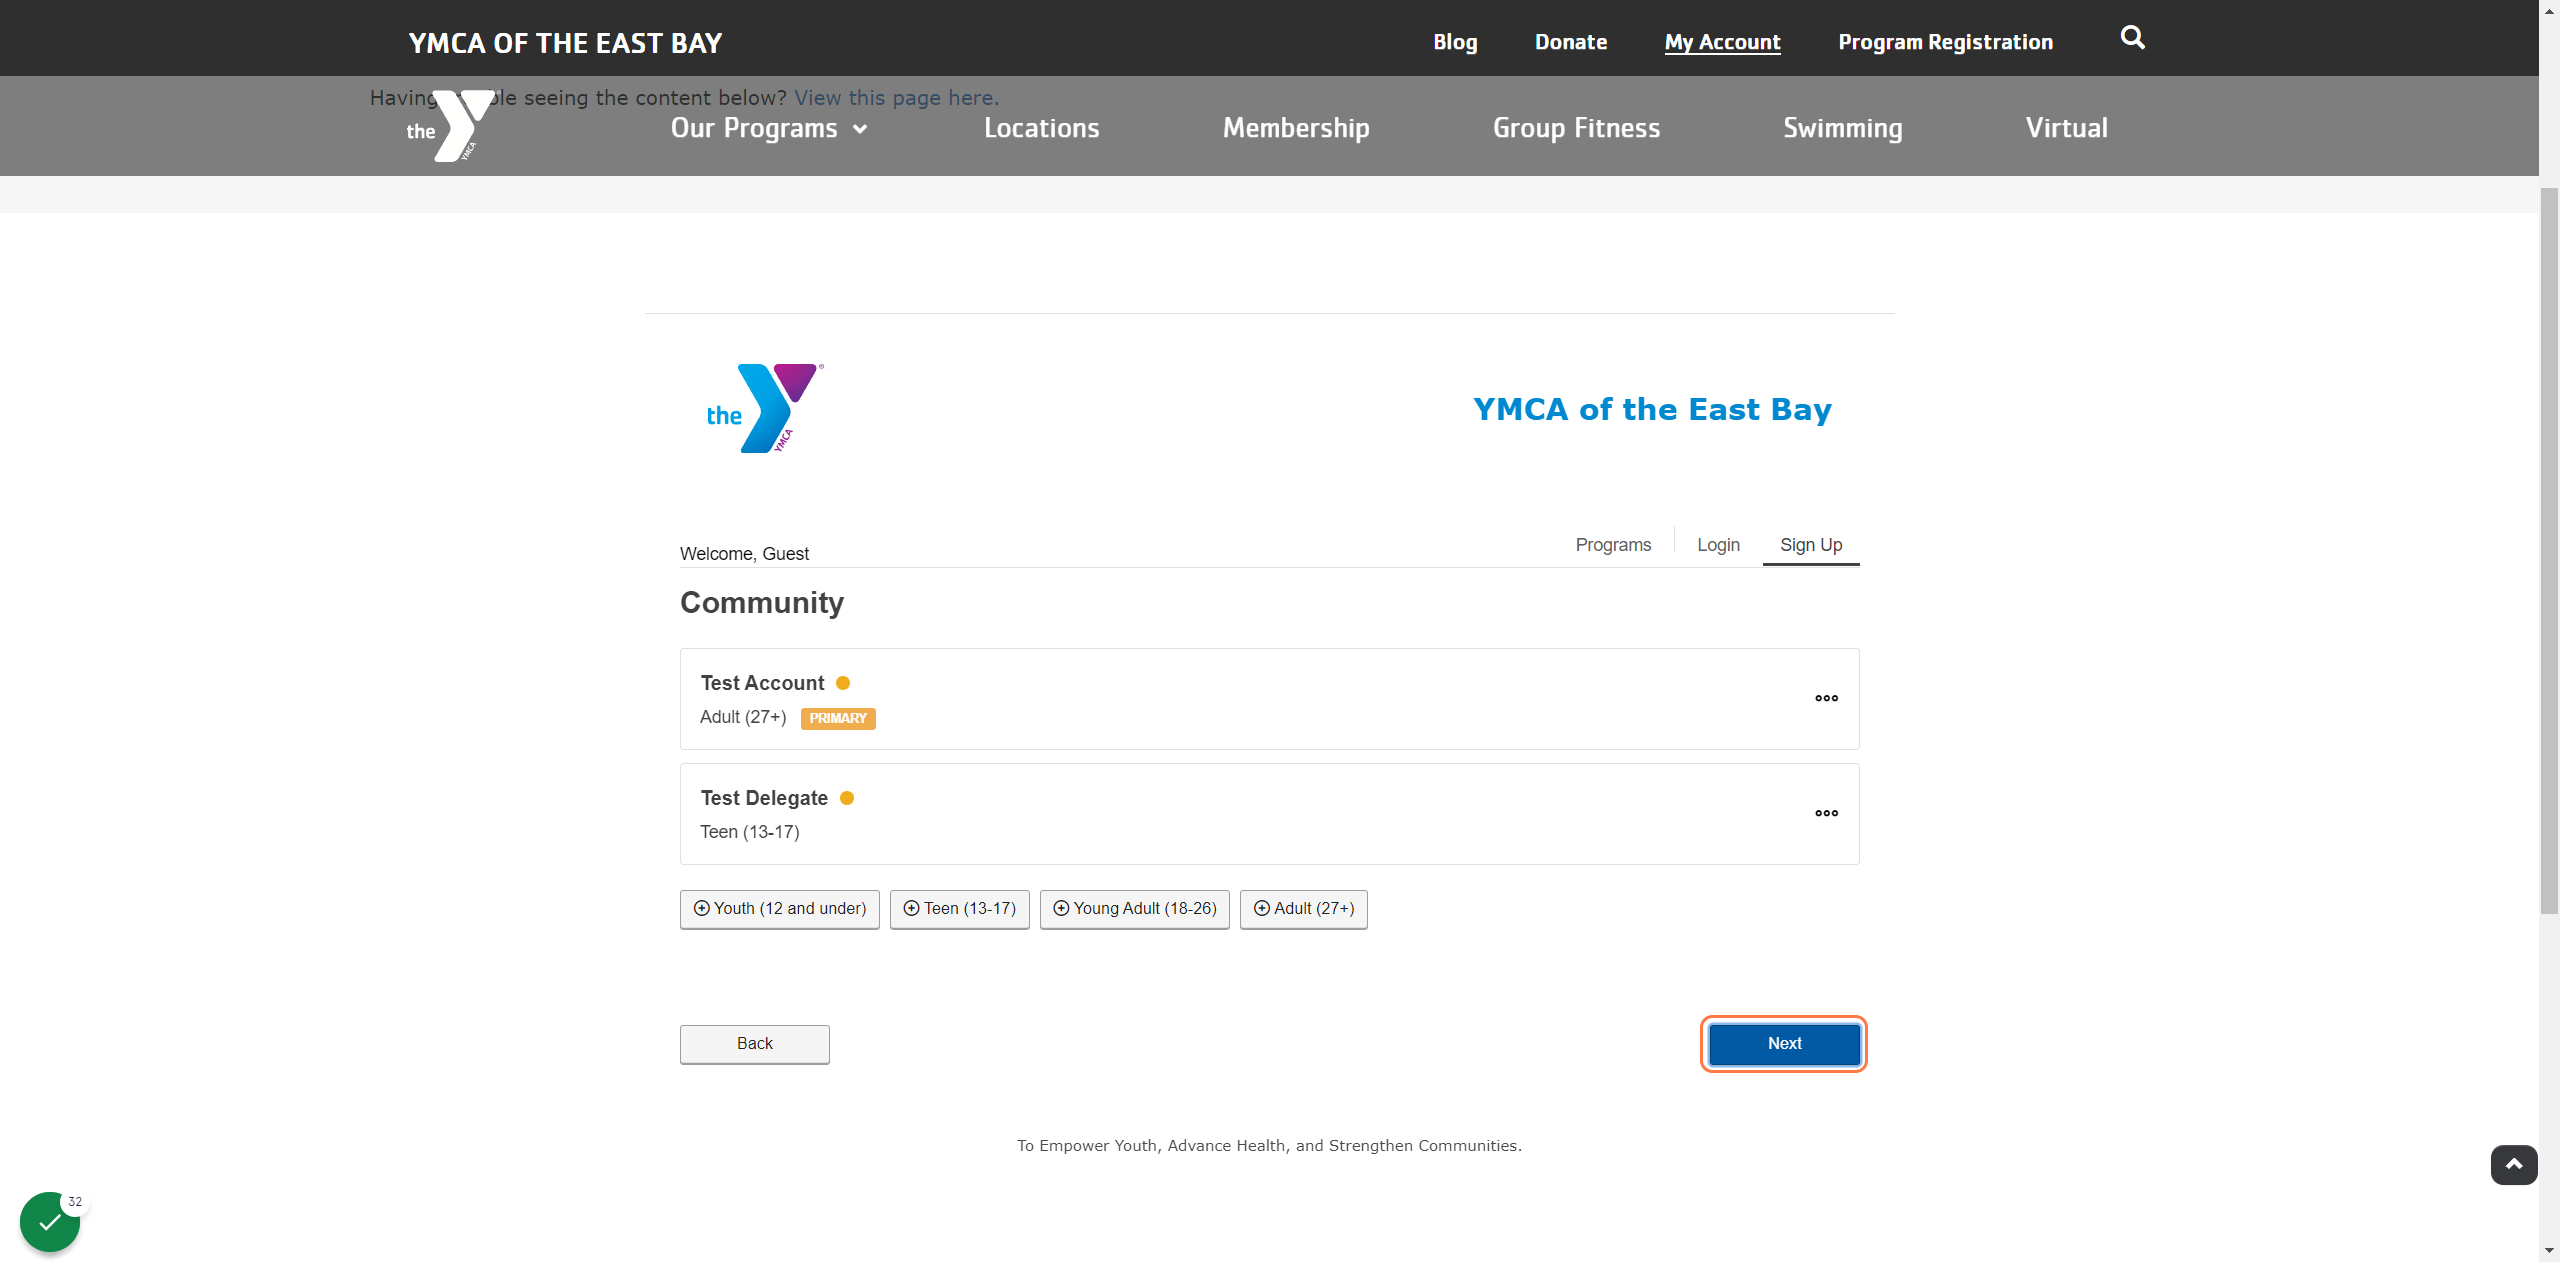Switch to the Programs tab
This screenshot has width=2560, height=1262.
[1613, 545]
